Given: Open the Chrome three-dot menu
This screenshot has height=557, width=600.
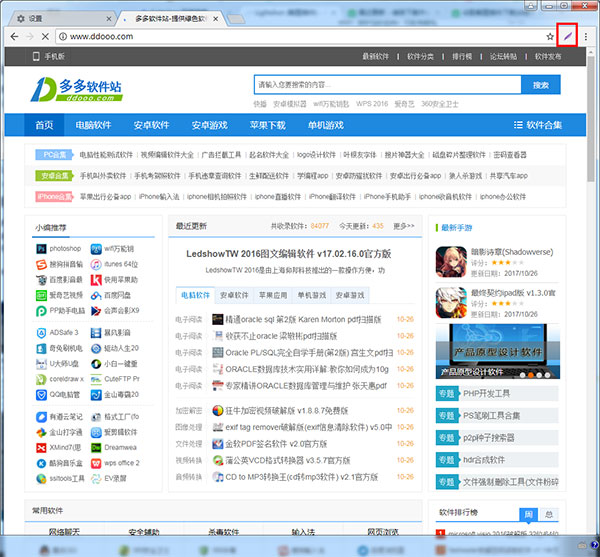Looking at the screenshot, I should pos(585,36).
